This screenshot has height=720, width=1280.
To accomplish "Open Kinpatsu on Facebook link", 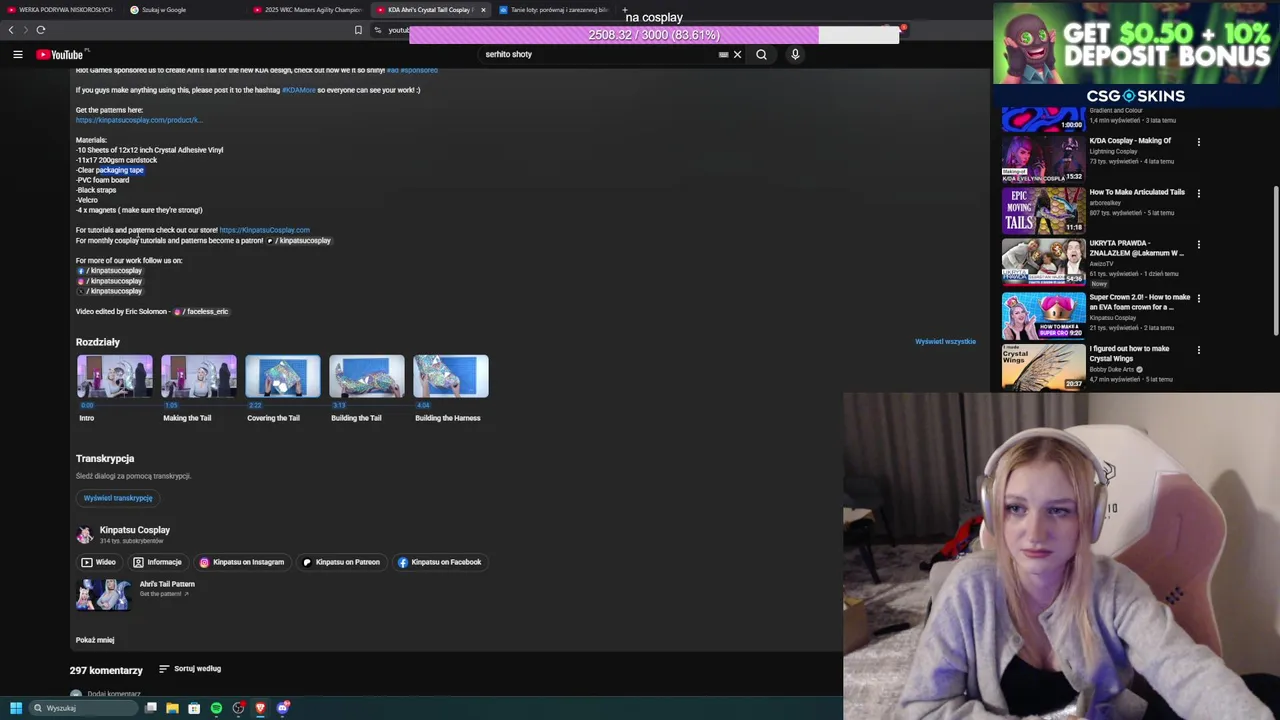I will pos(440,562).
